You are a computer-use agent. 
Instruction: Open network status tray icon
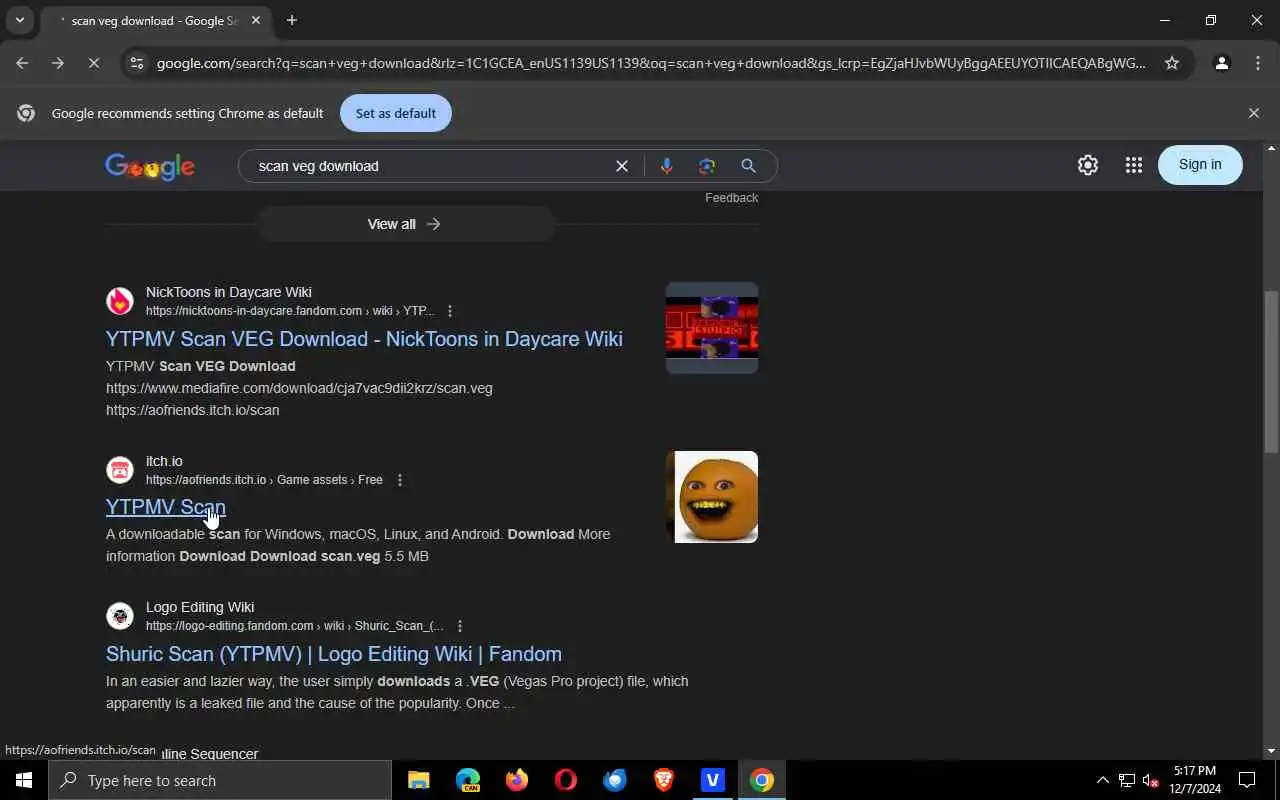pos(1127,780)
